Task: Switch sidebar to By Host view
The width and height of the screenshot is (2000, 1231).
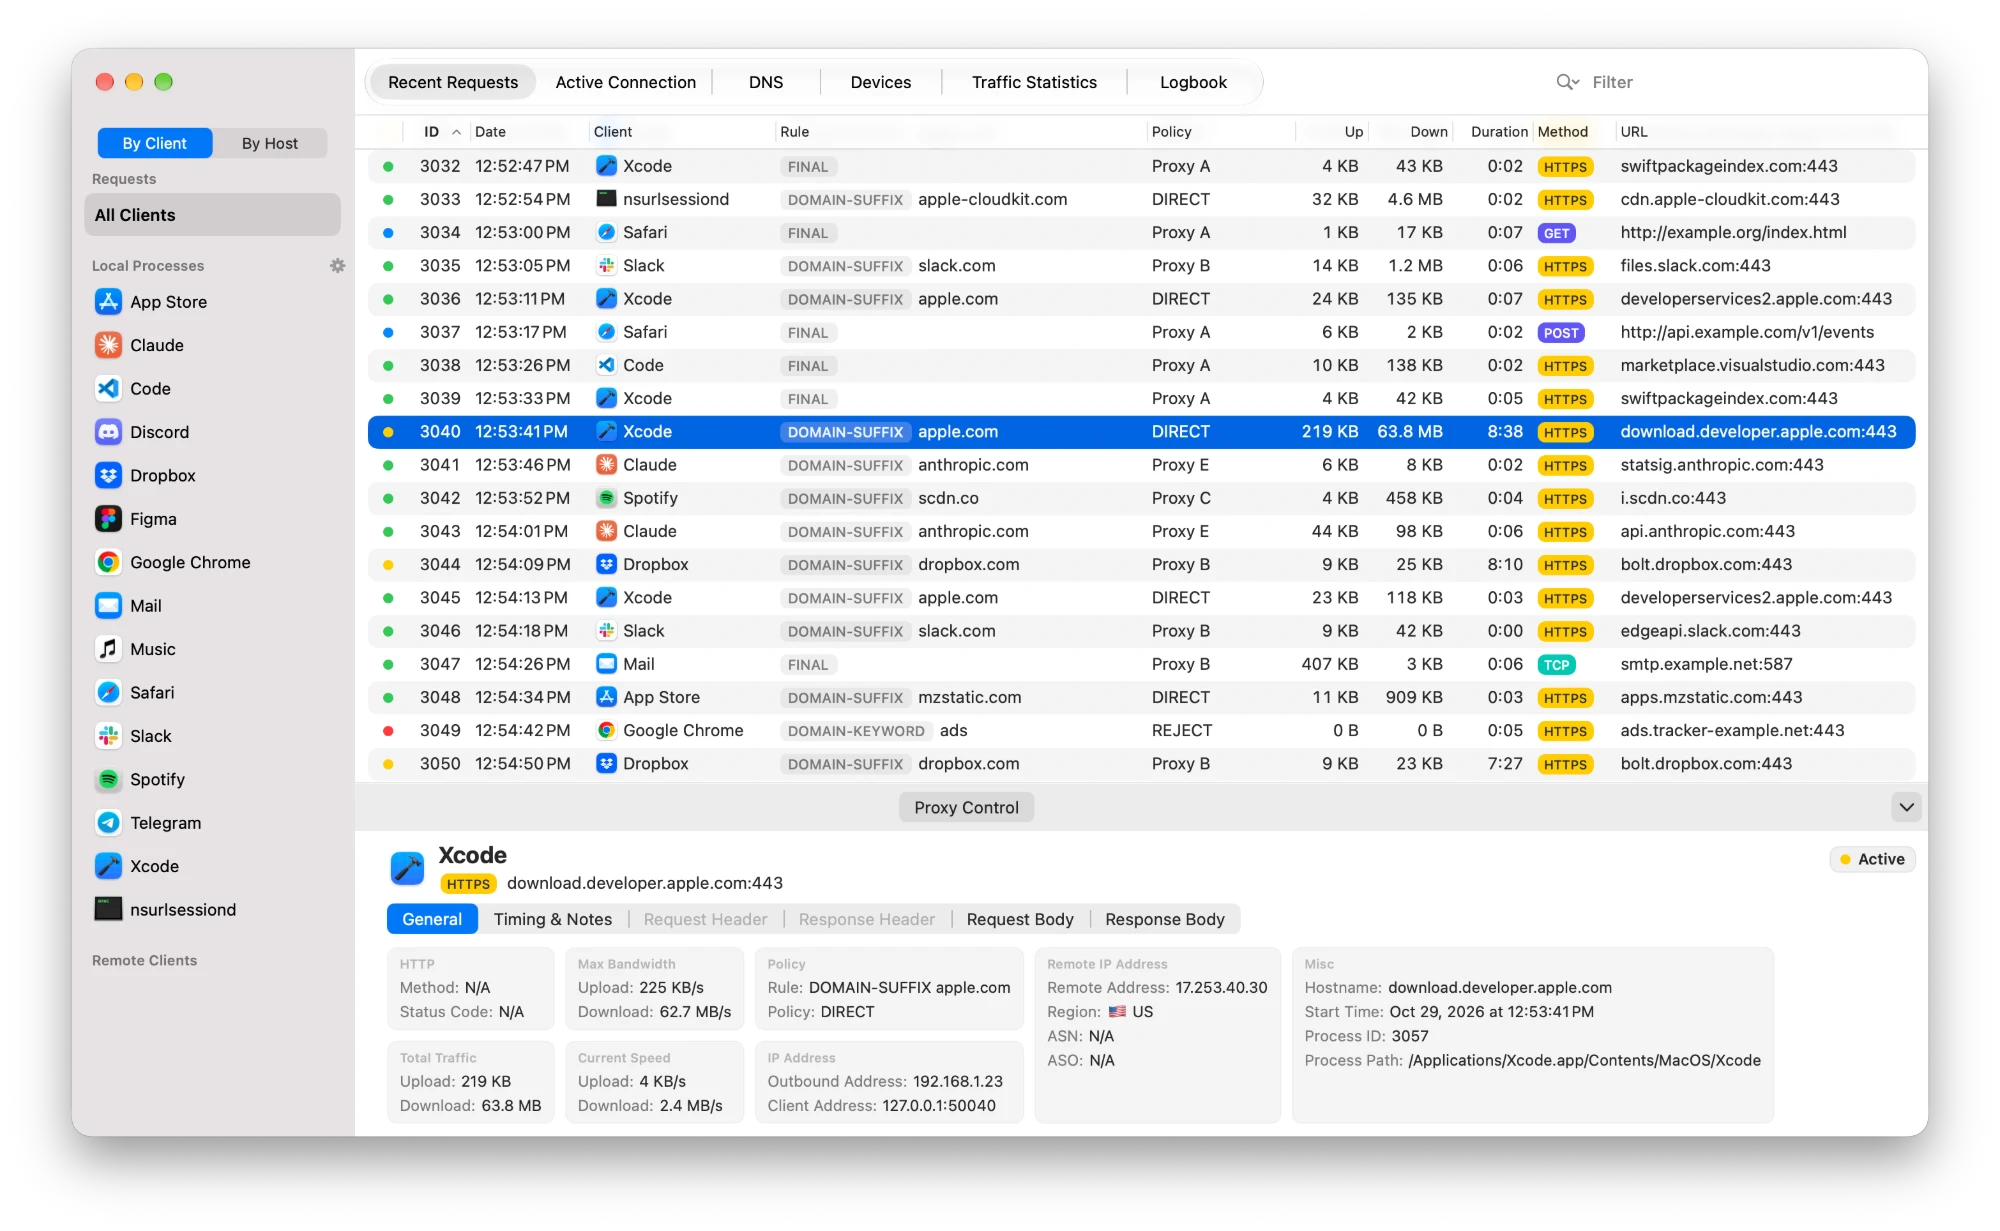Action: point(270,143)
